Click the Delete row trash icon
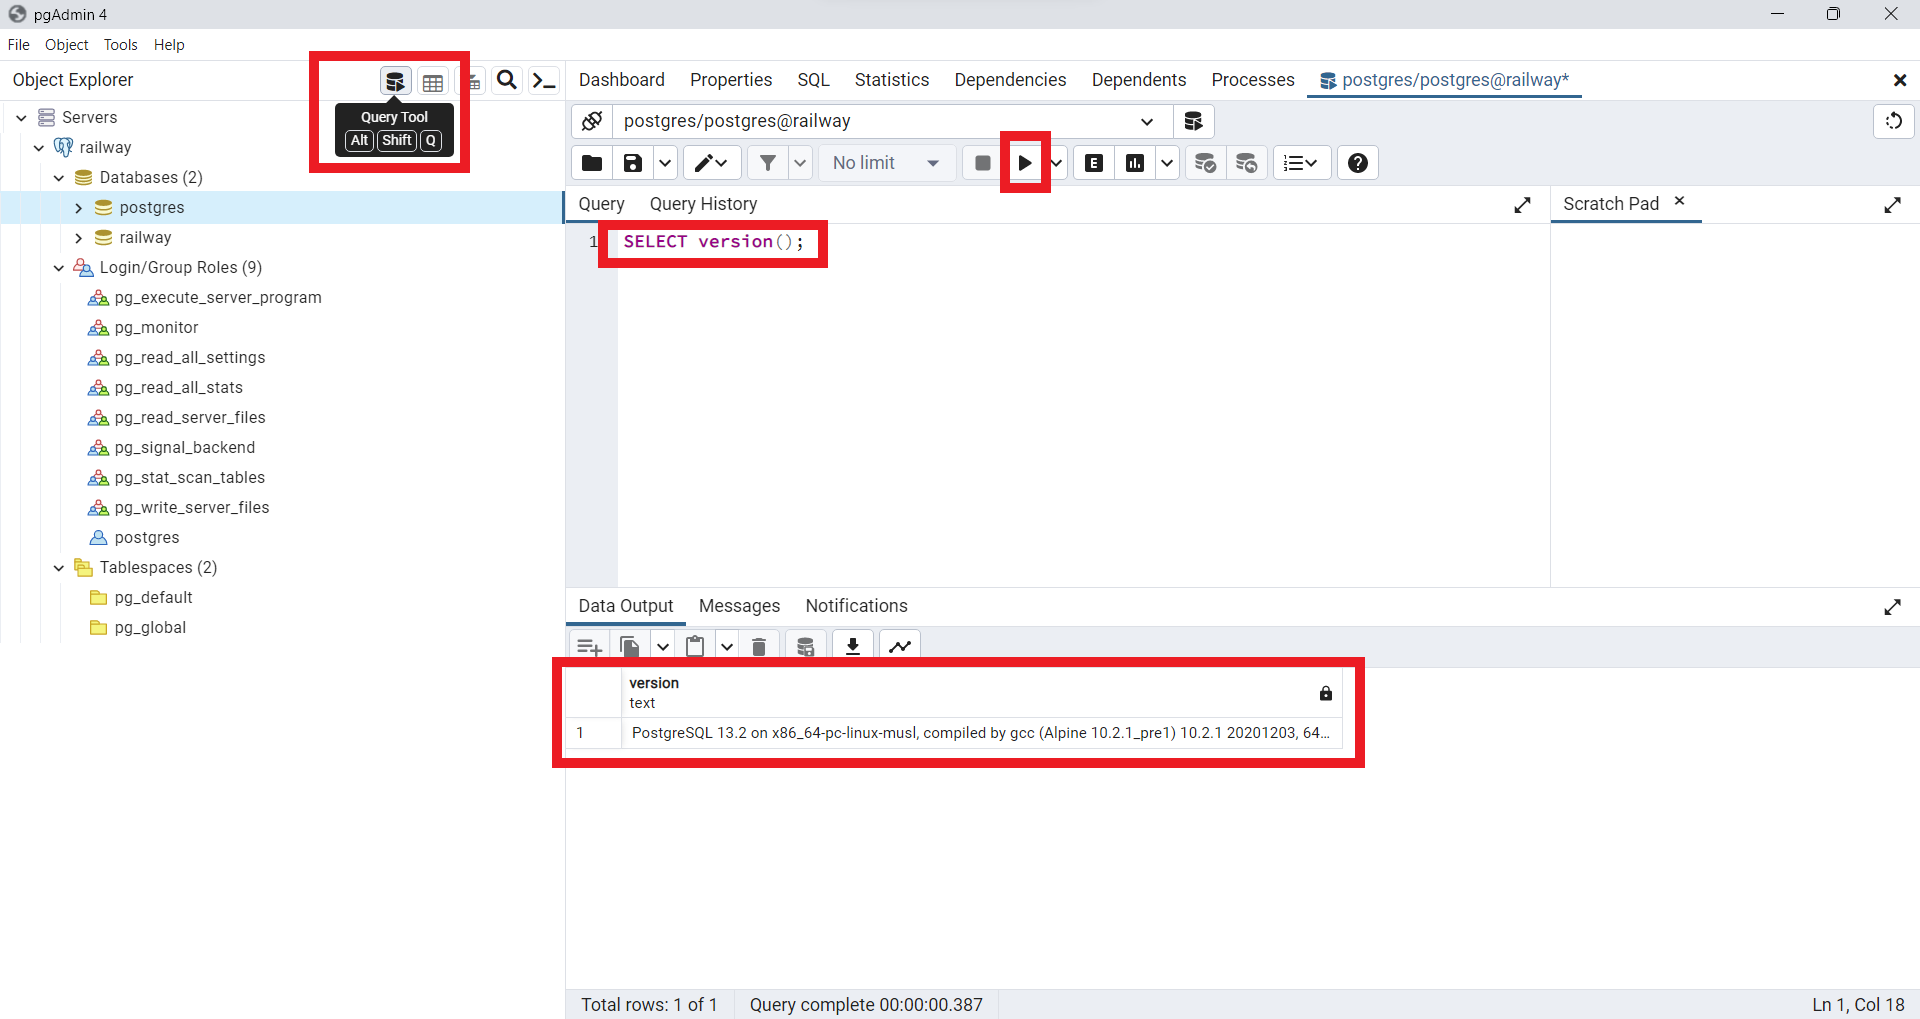This screenshot has width=1920, height=1019. (759, 647)
